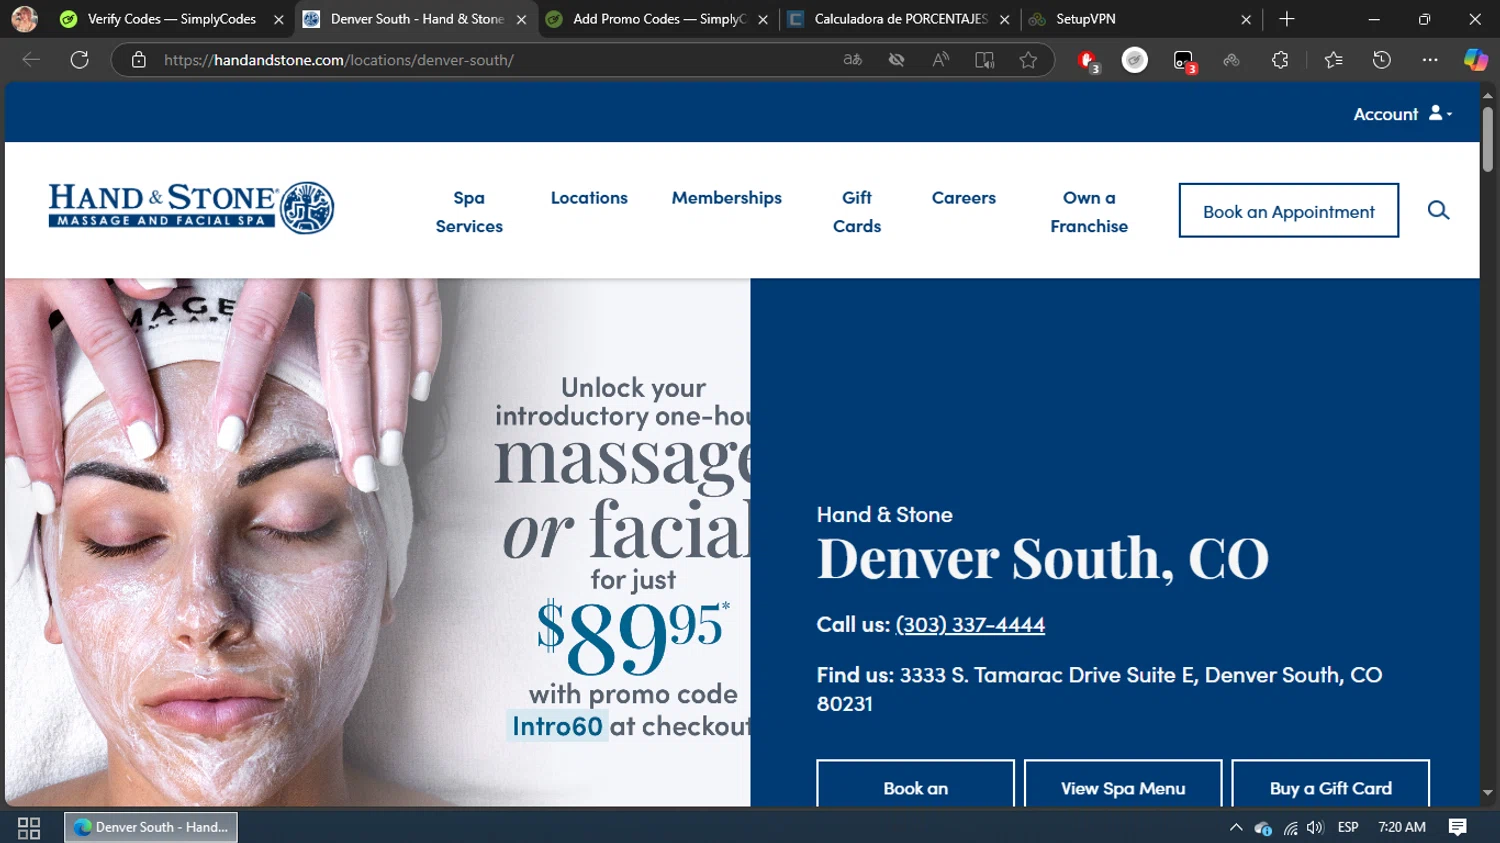Image resolution: width=1500 pixels, height=843 pixels.
Task: Click the 7:20 AM clock
Action: 1402,827
